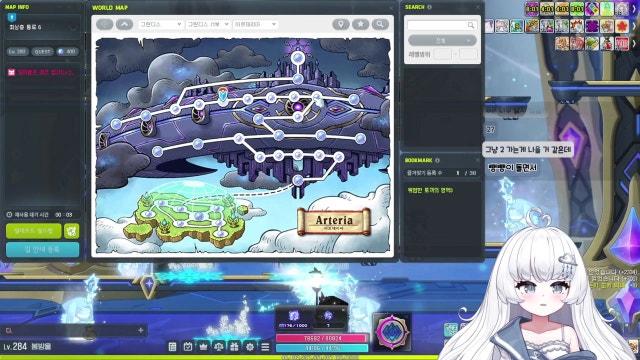Screen dimensions: 640x360
Task: Click the round pink-rimmed emblem icon
Action: pos(391,332)
